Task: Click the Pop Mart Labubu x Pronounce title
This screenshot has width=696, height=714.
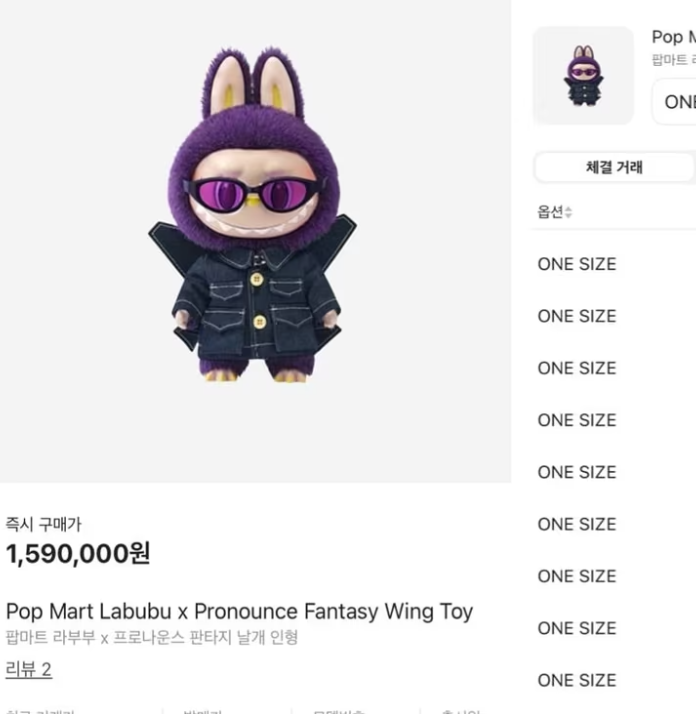Action: [239, 611]
